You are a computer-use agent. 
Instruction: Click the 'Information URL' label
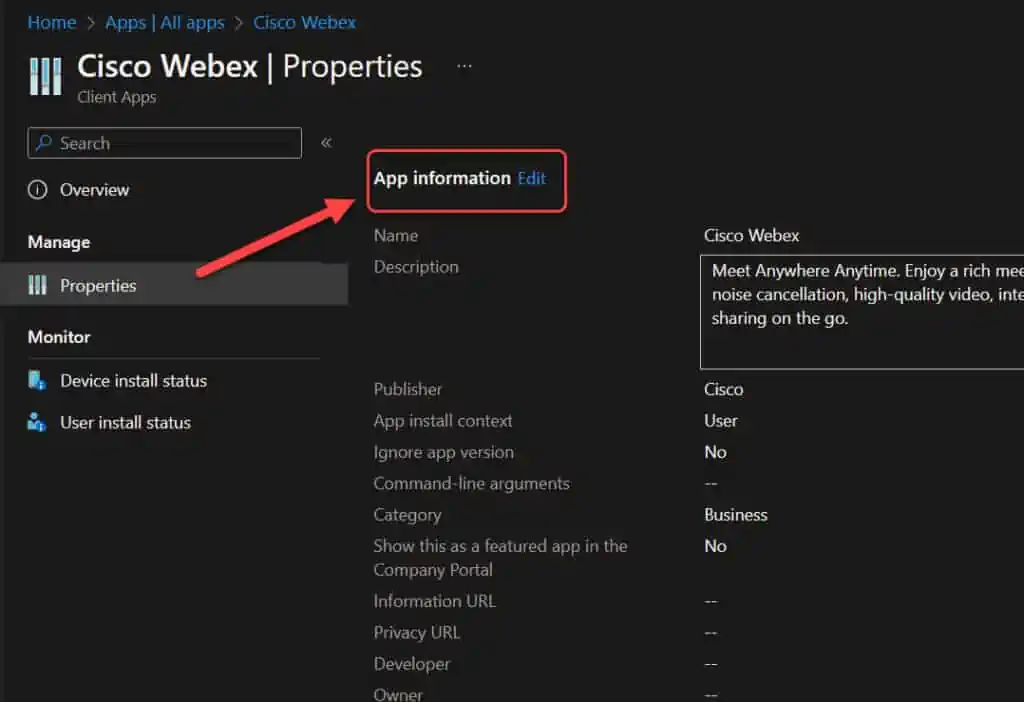pos(434,601)
